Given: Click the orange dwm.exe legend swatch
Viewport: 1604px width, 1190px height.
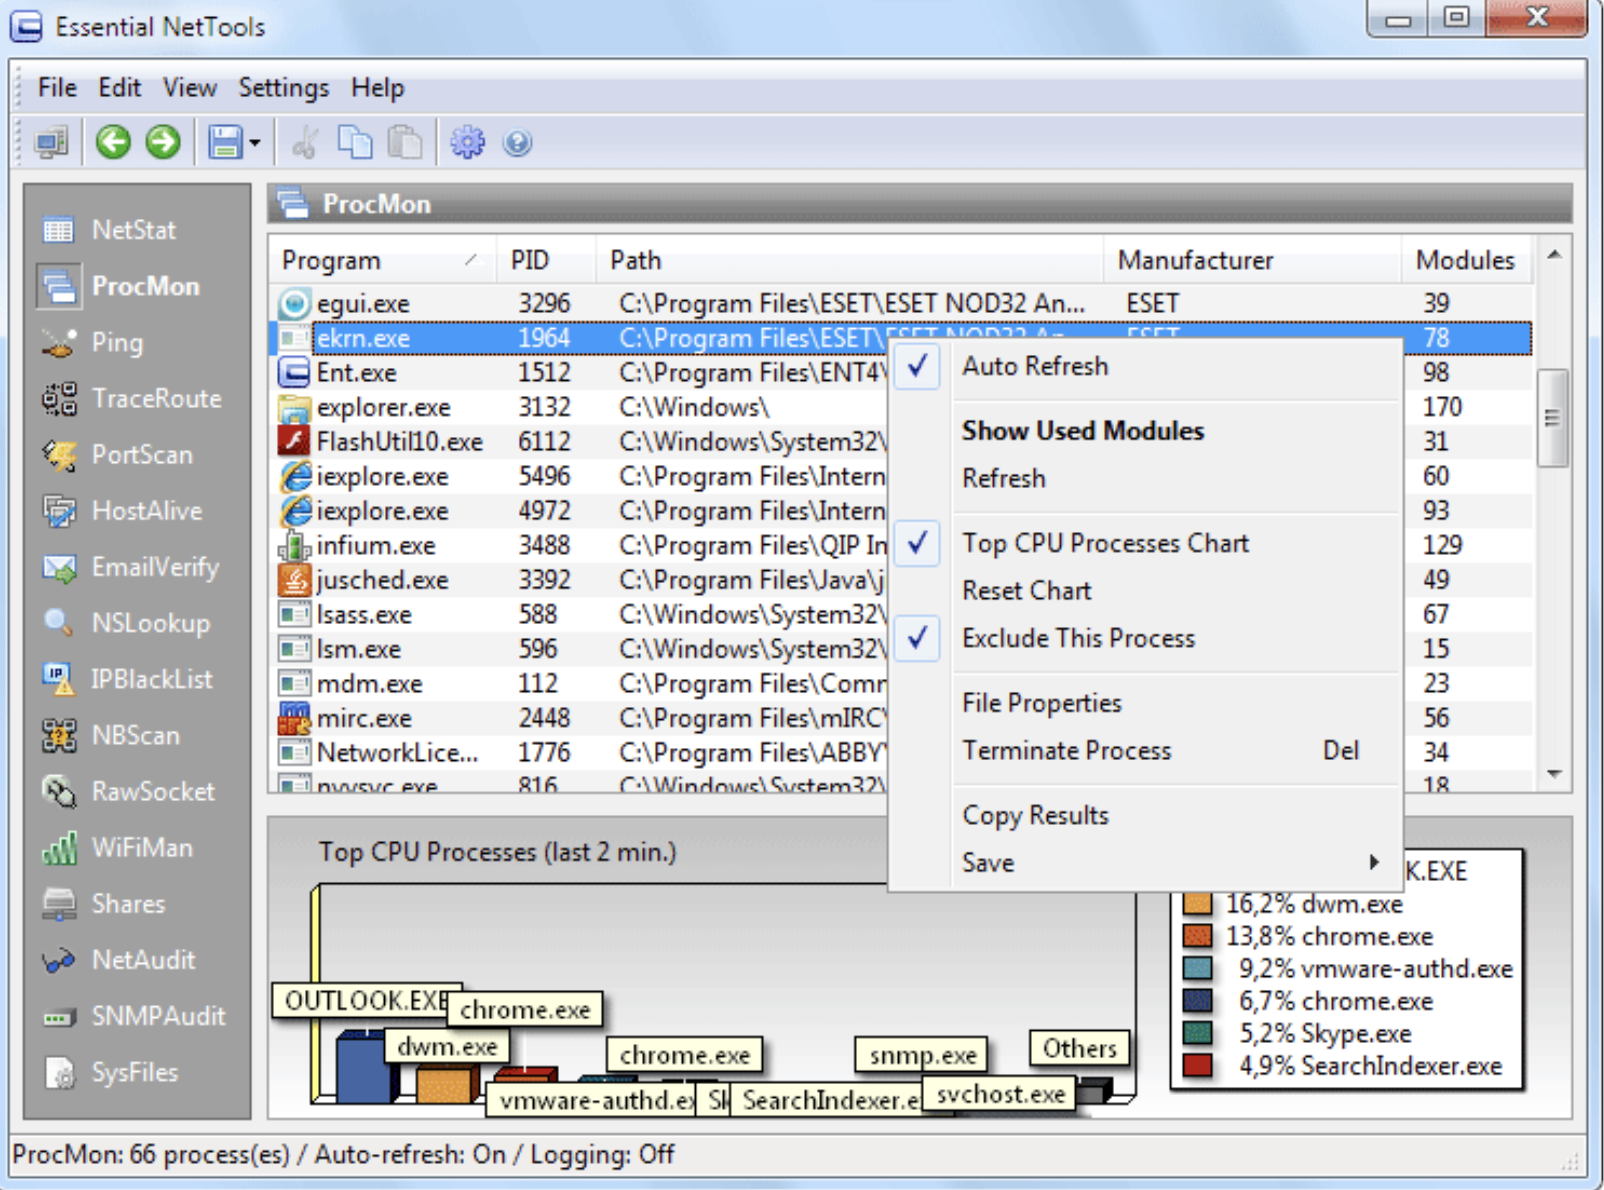Looking at the screenshot, I should coord(1197,904).
